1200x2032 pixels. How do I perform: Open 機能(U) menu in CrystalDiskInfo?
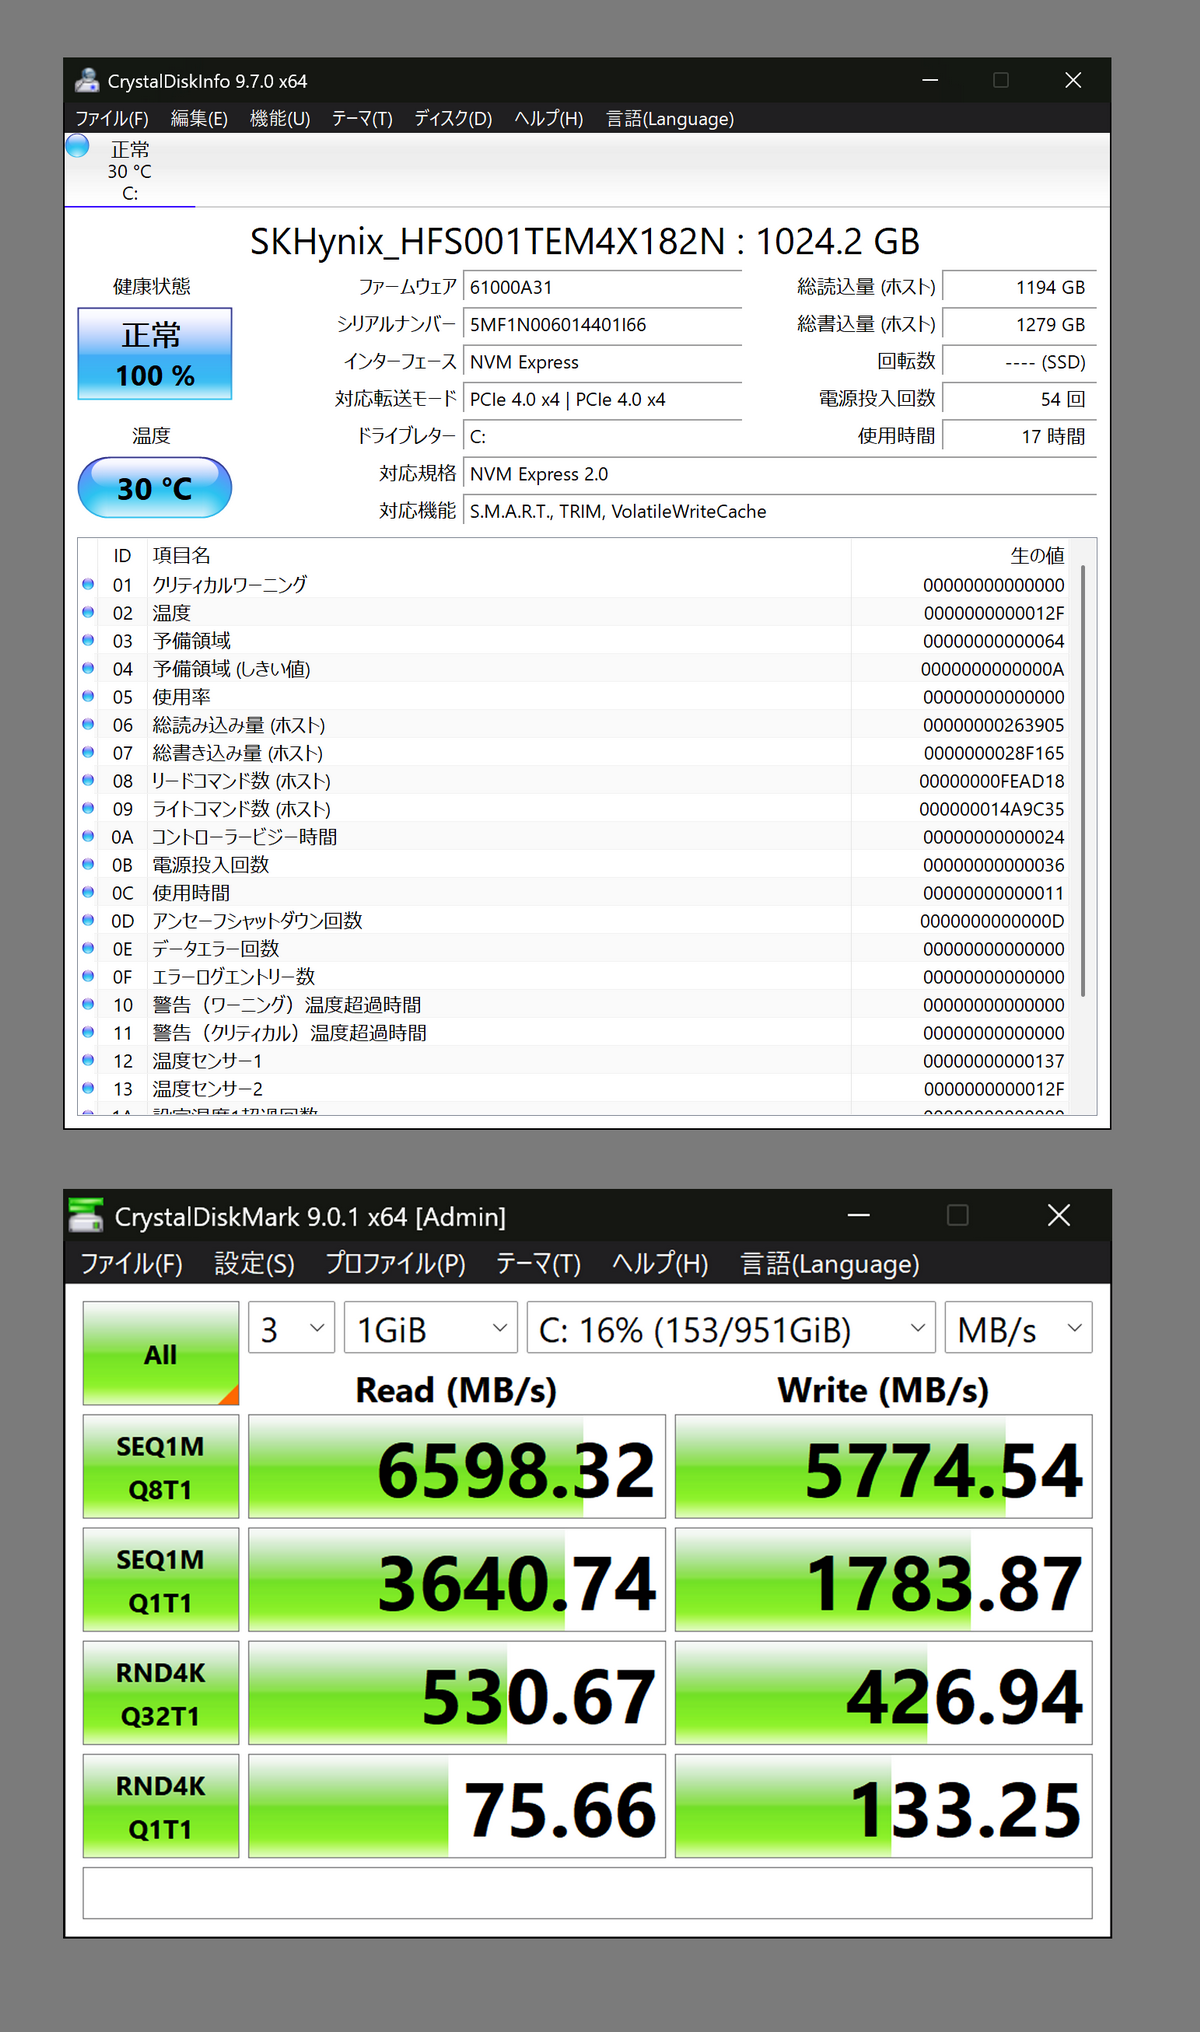tap(280, 119)
